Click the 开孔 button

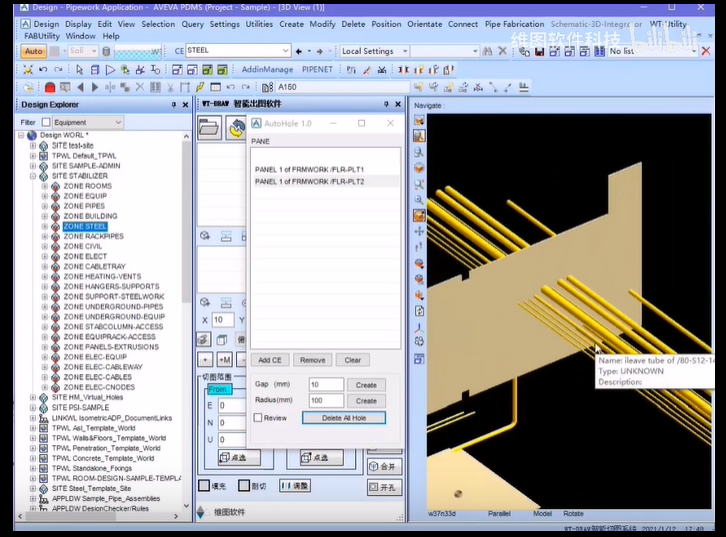coord(384,487)
